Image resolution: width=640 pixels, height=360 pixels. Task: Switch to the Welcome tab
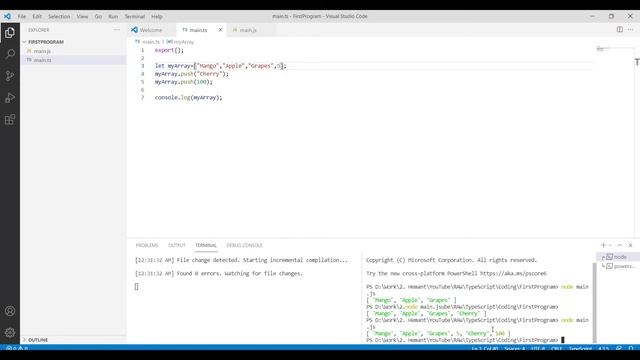(151, 30)
